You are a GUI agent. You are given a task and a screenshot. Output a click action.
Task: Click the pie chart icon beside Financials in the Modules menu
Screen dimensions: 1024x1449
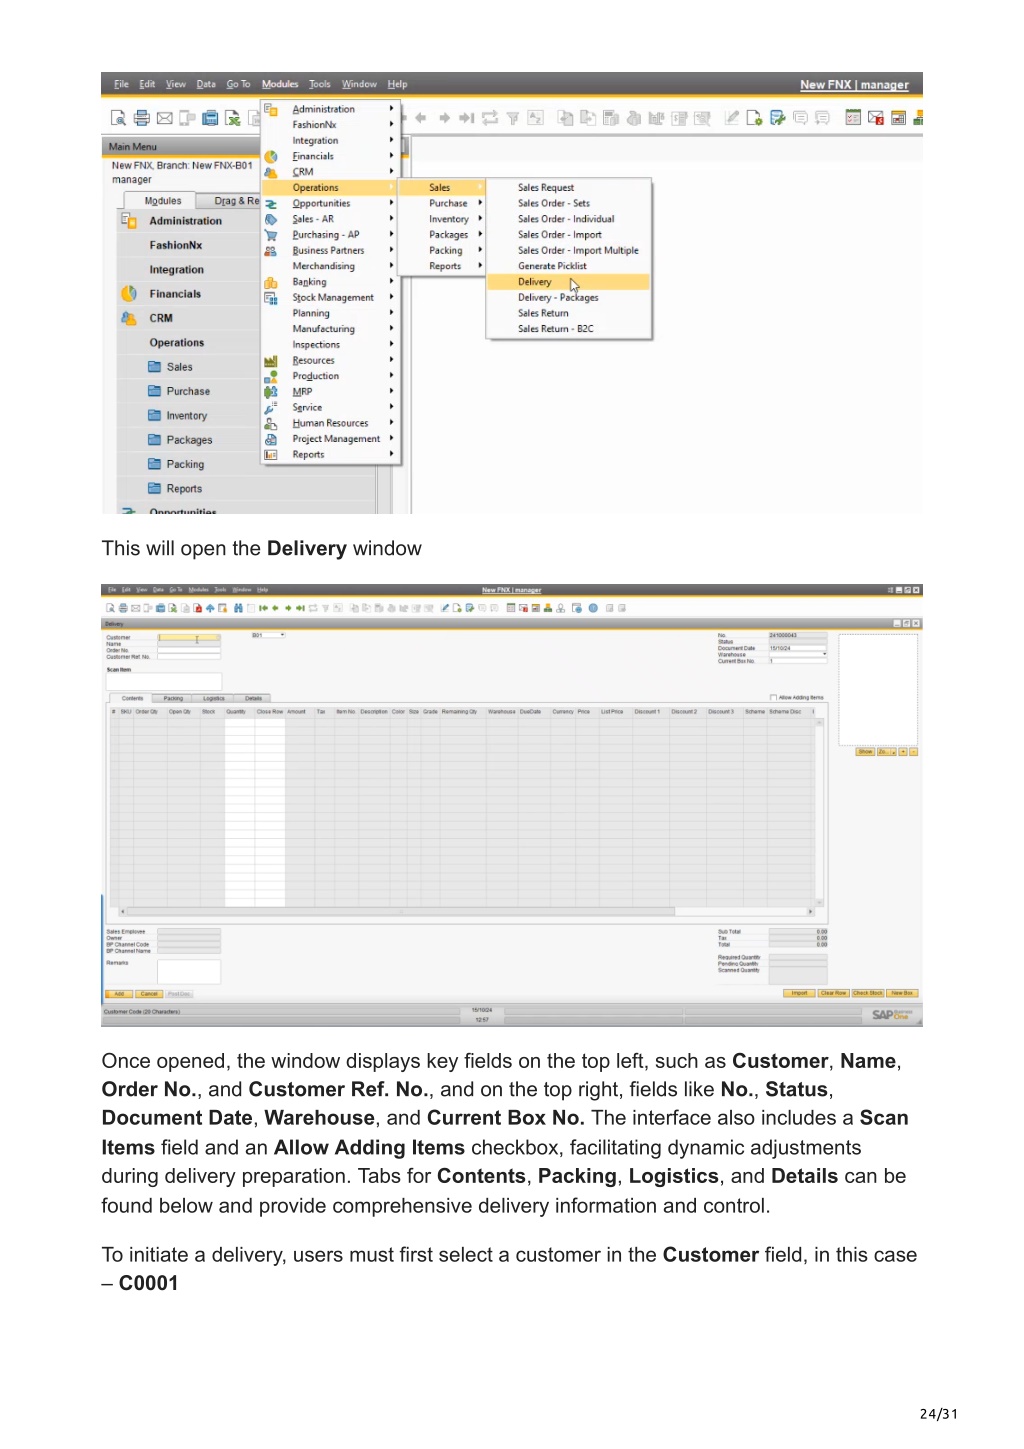coord(271,156)
